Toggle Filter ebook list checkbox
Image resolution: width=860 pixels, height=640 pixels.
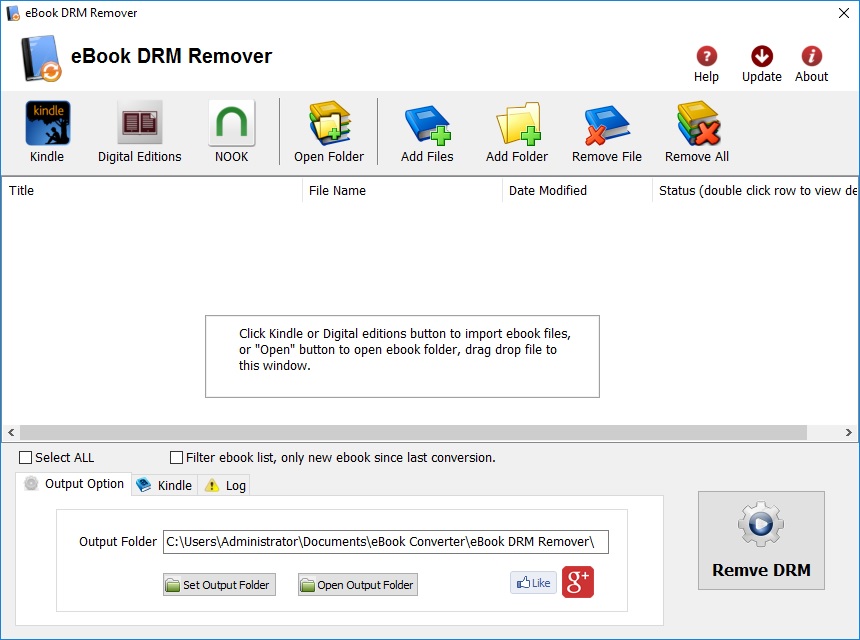click(x=176, y=457)
